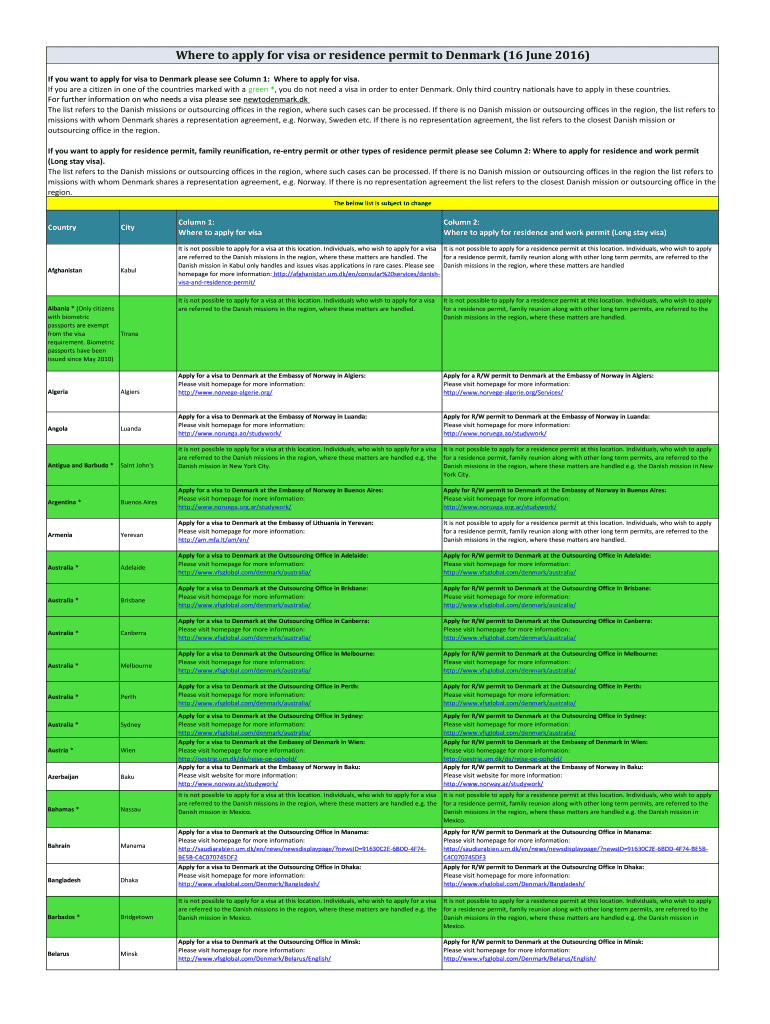Click the yellow 'subject to change' banner
This screenshot has width=770, height=1024.
[383, 203]
